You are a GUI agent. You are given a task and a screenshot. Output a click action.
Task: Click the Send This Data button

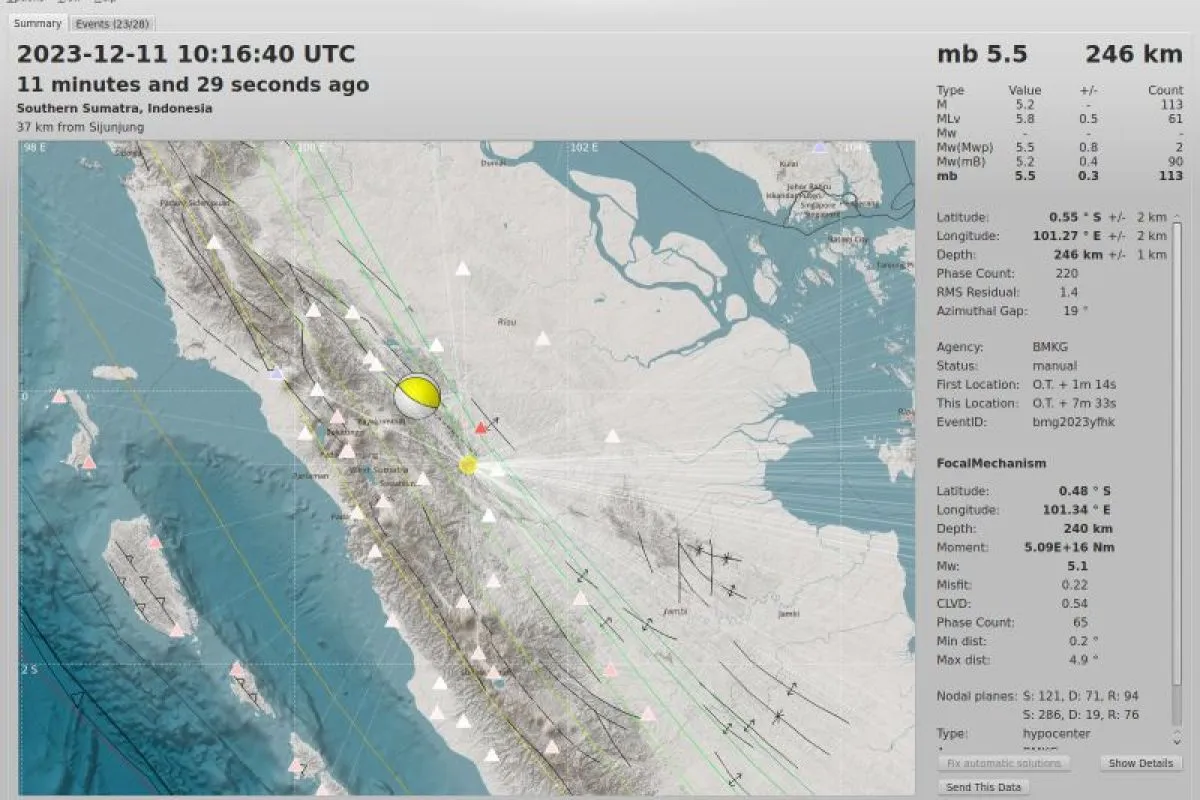tap(985, 787)
